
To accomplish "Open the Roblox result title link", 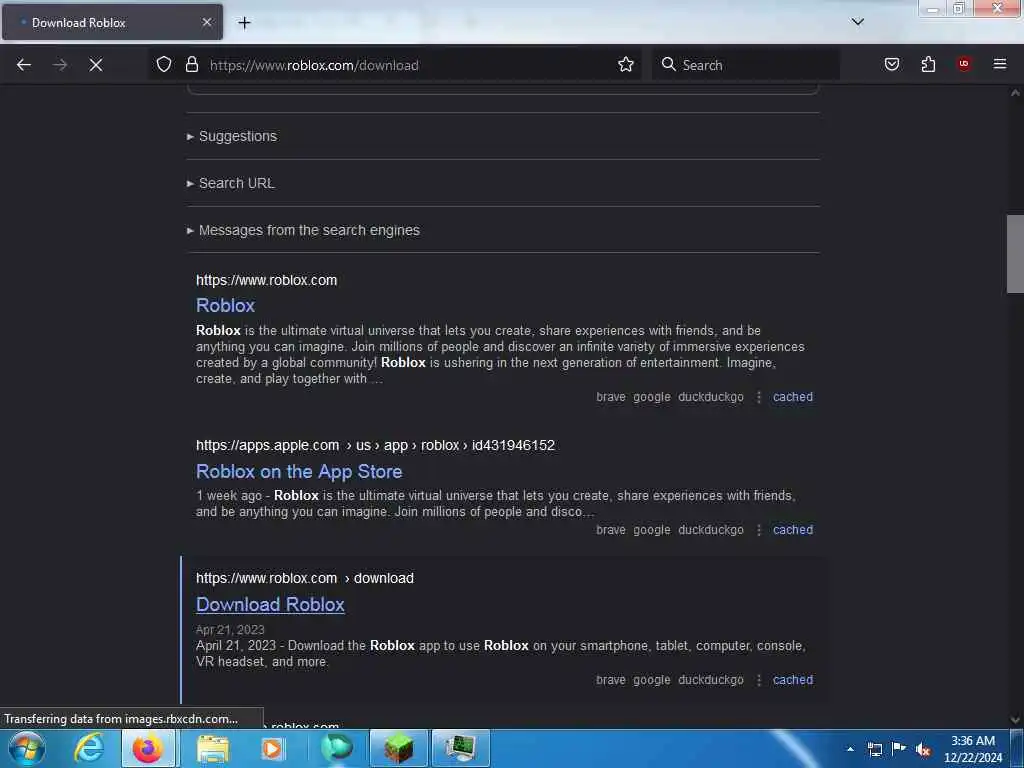I will pyautogui.click(x=225, y=306).
